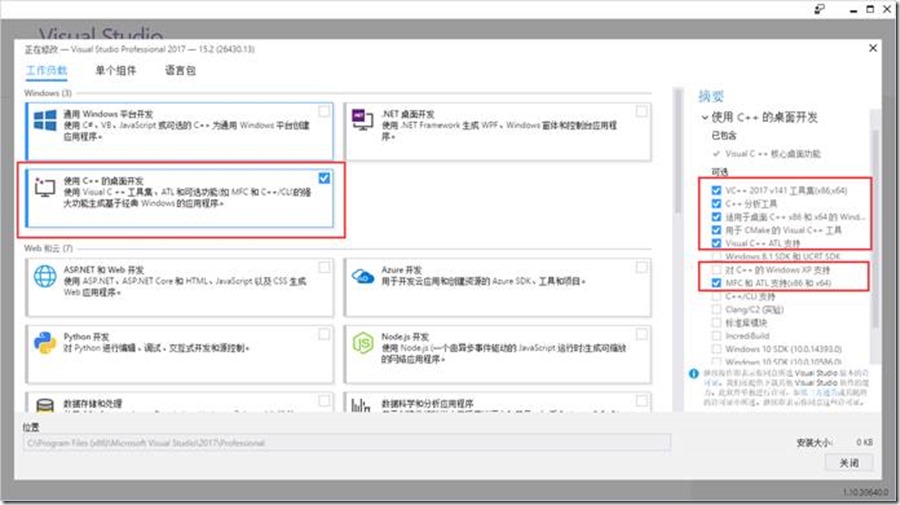Collapse the C++ desktop development summary section
The height and width of the screenshot is (505, 900).
pyautogui.click(x=704, y=118)
